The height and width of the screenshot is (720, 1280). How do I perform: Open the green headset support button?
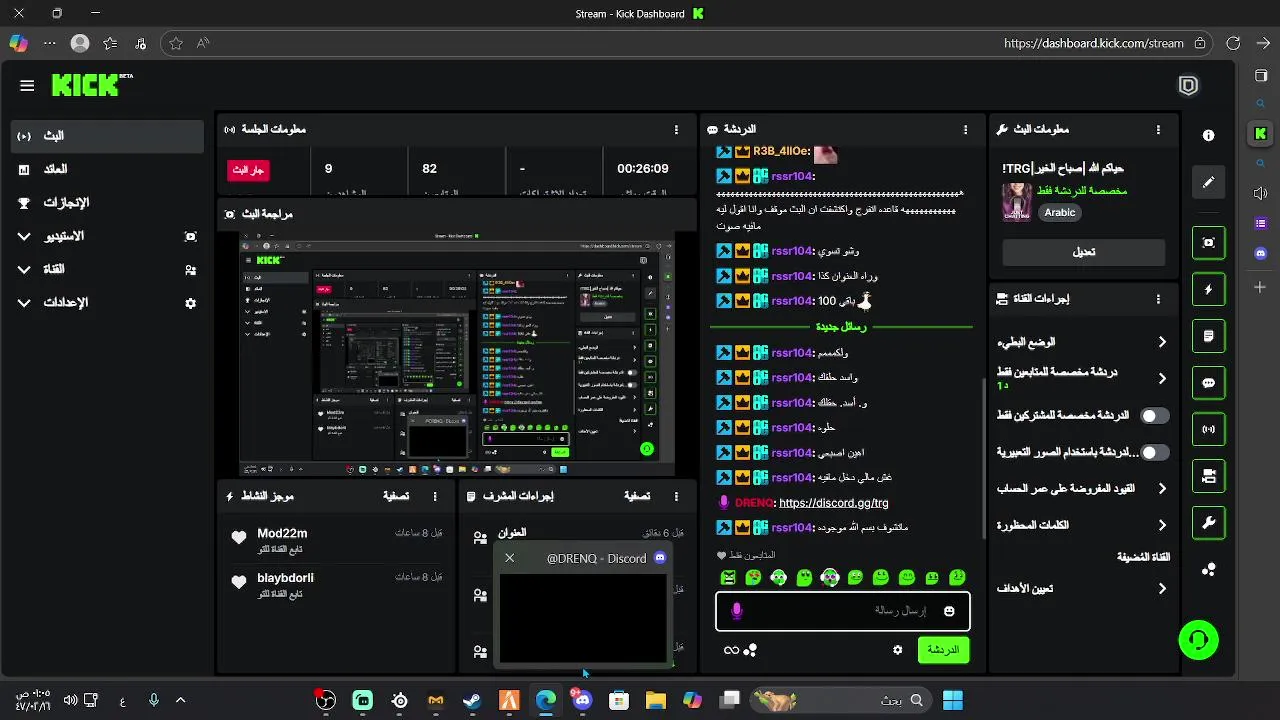pyautogui.click(x=1198, y=639)
